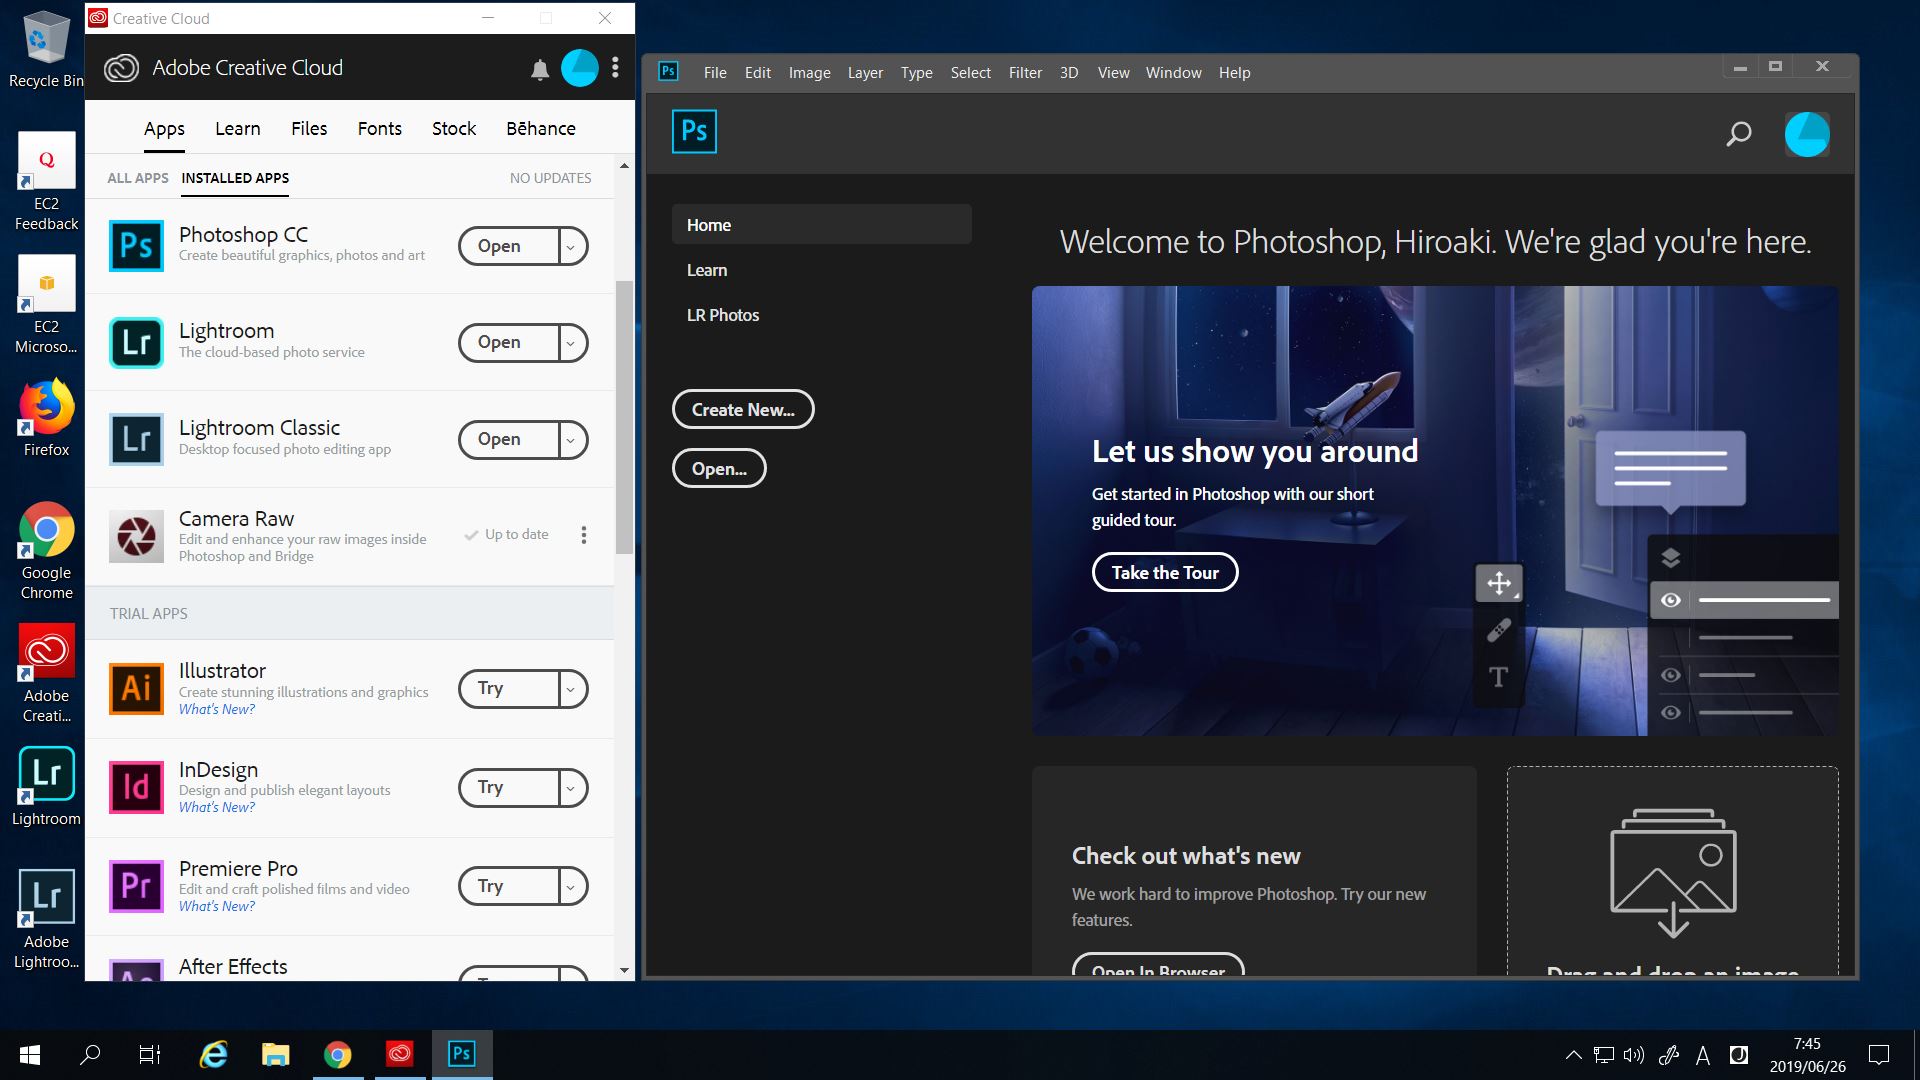This screenshot has height=1080, width=1920.
Task: Expand dropdown arrow next to Lightroom Classic Open
Action: [571, 440]
